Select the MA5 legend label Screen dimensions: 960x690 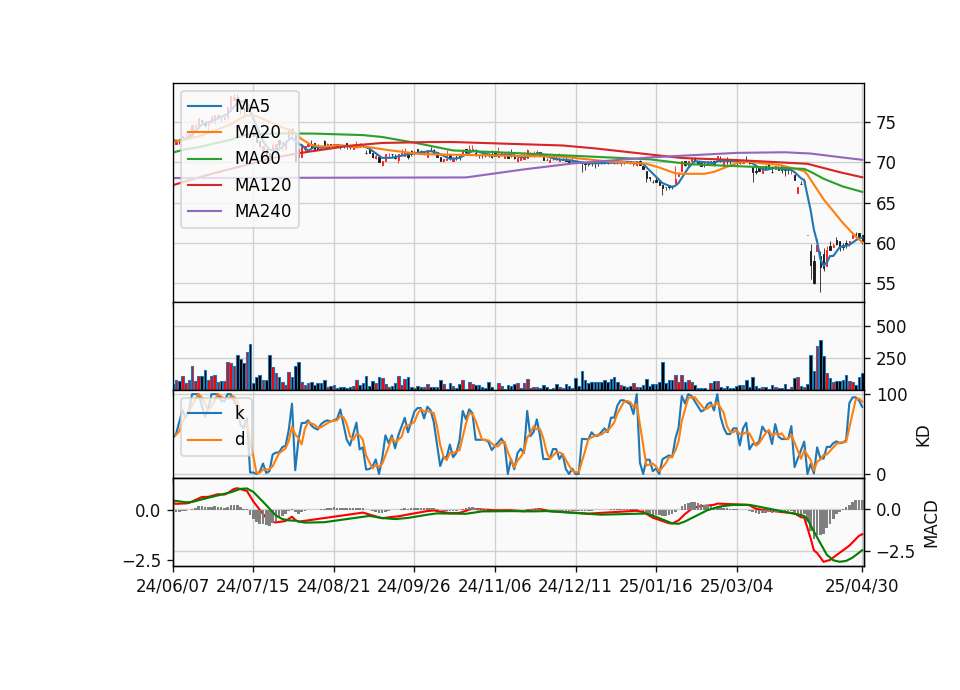click(x=252, y=106)
